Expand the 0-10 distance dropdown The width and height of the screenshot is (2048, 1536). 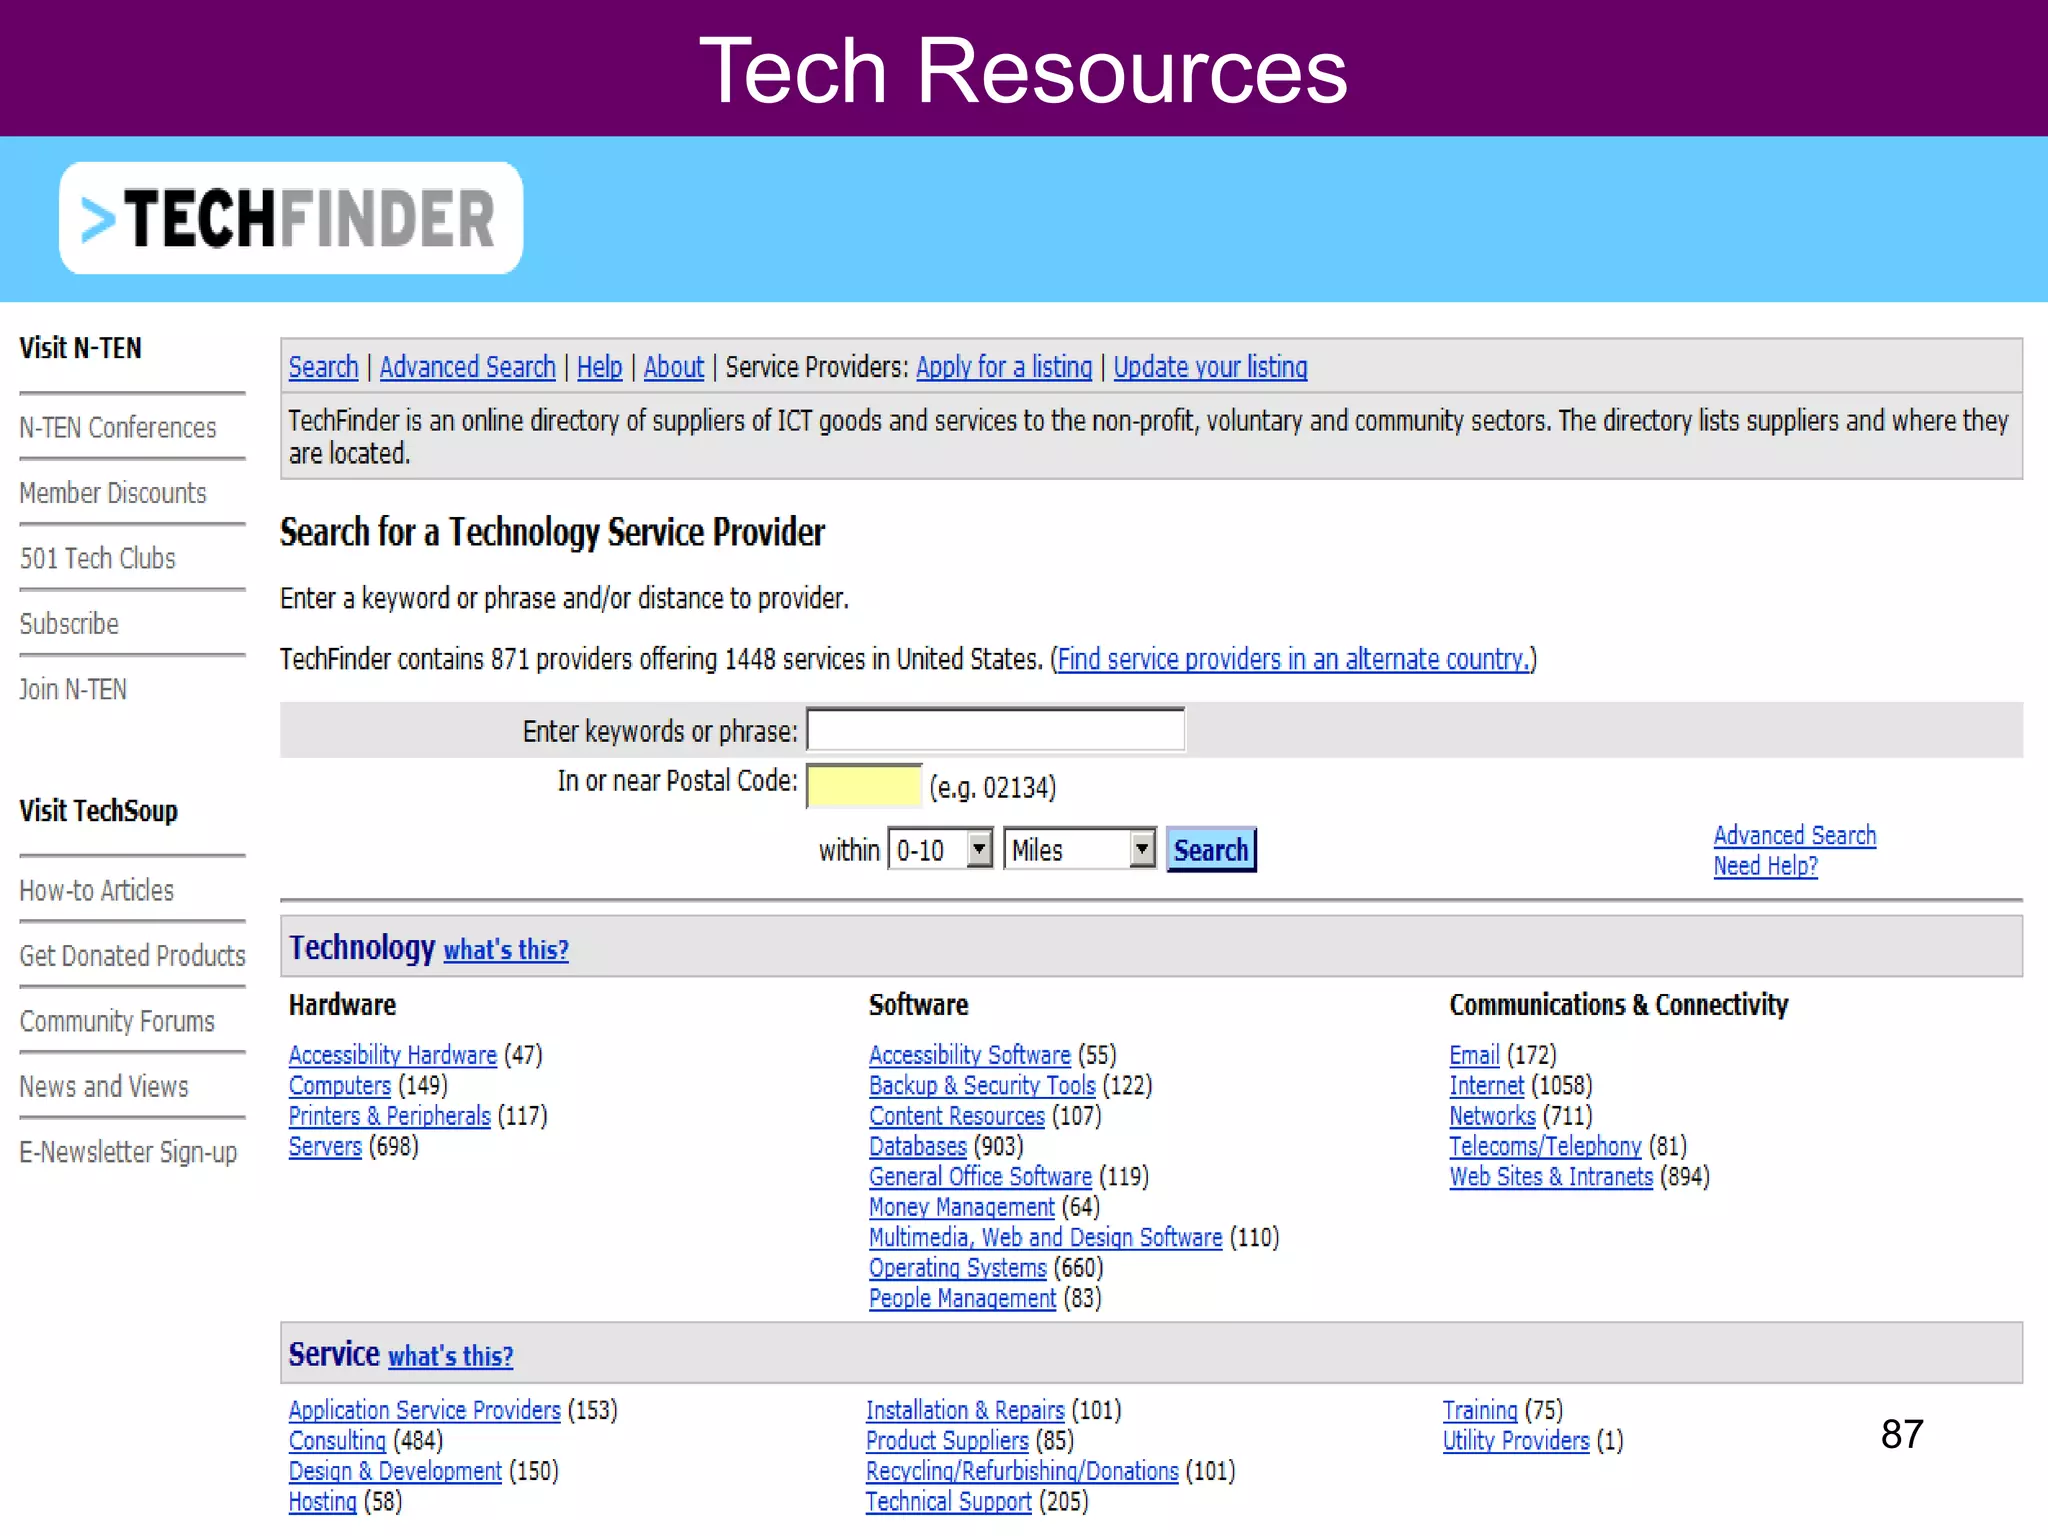(x=940, y=849)
